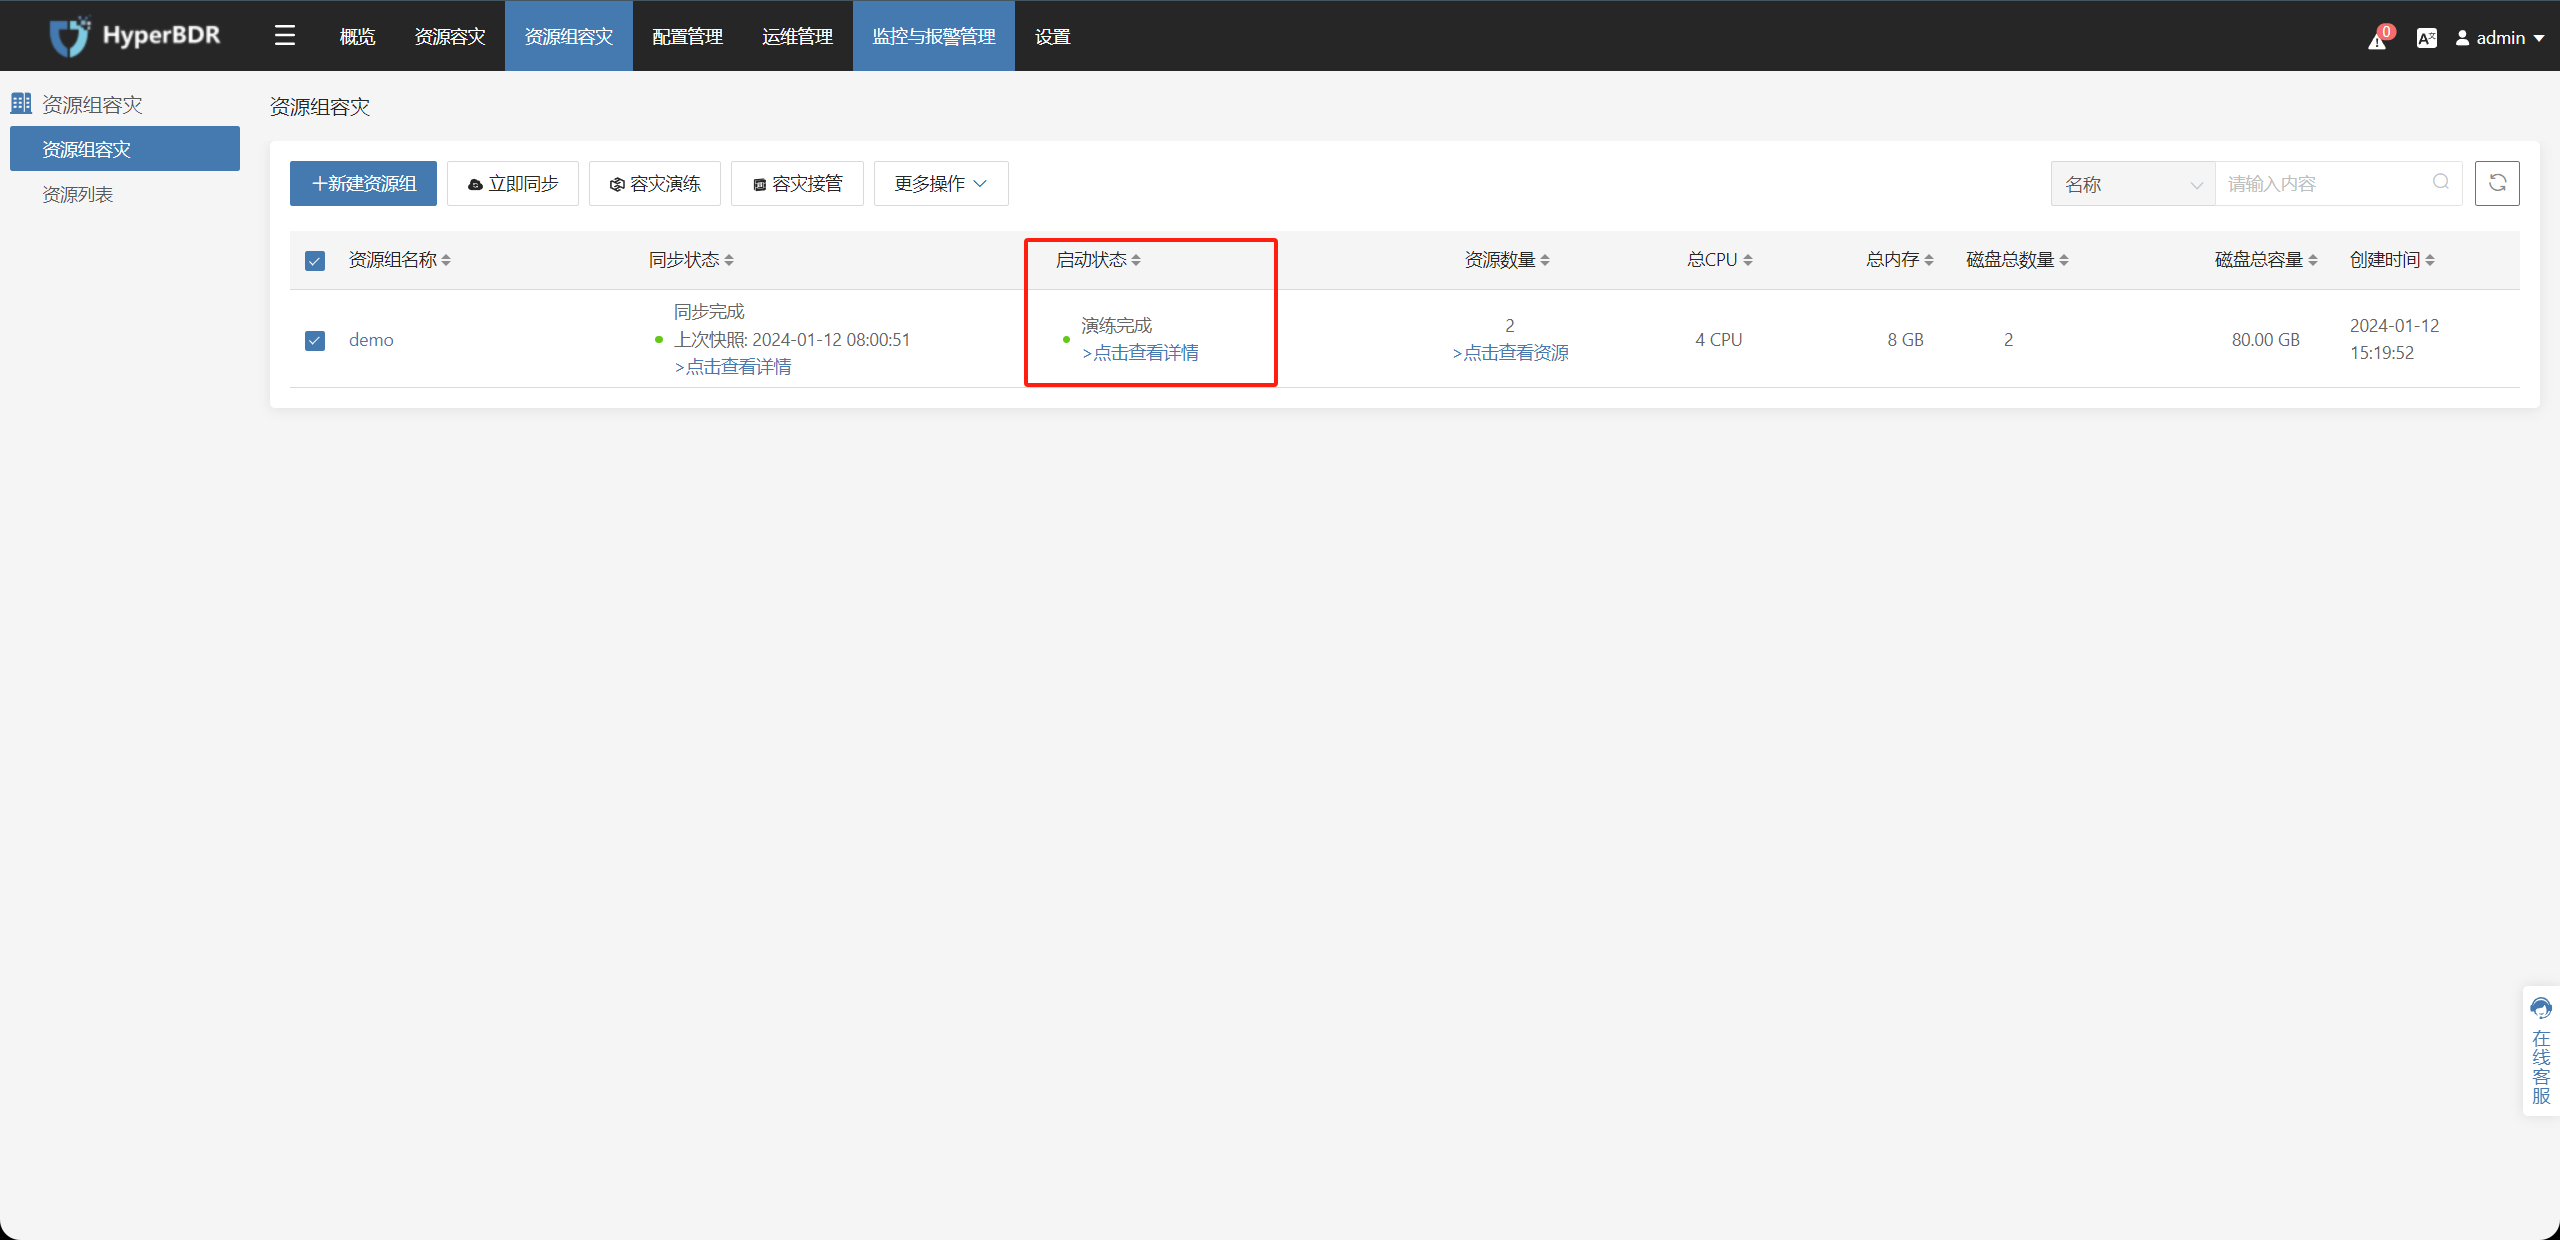View sync status details link
This screenshot has width=2560, height=1240.
733,367
